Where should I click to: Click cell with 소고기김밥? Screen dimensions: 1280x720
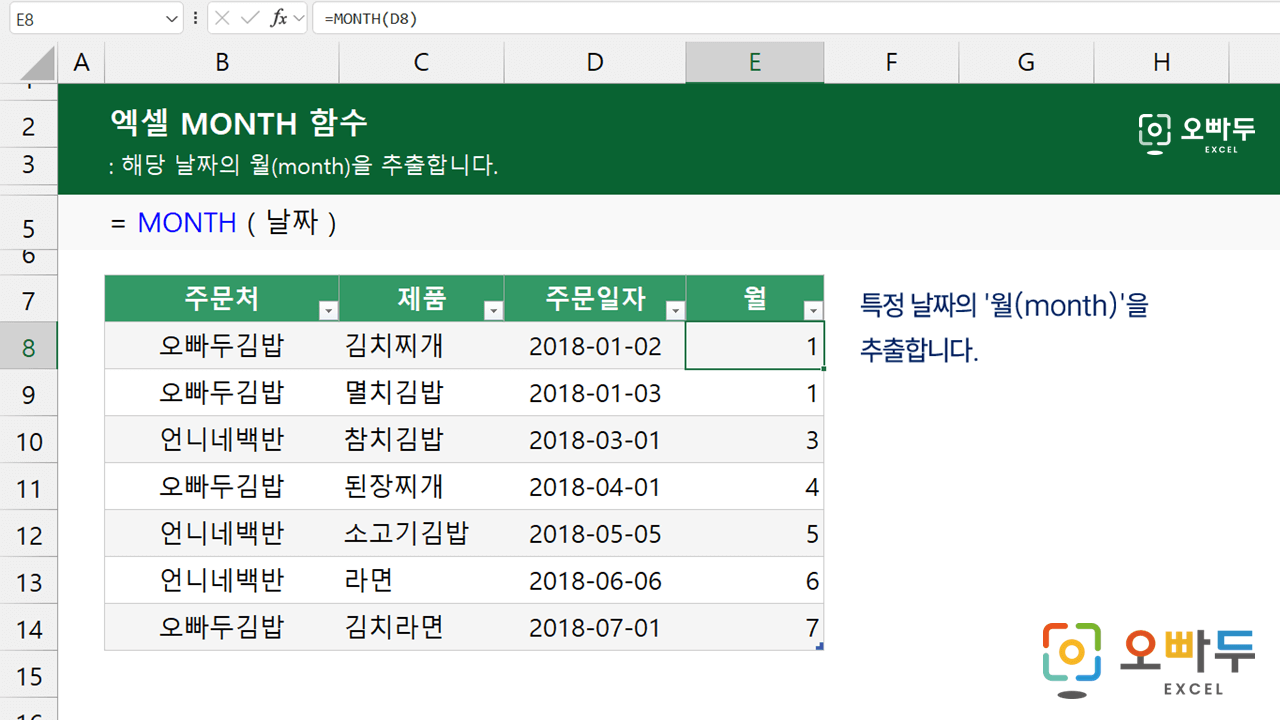click(421, 534)
